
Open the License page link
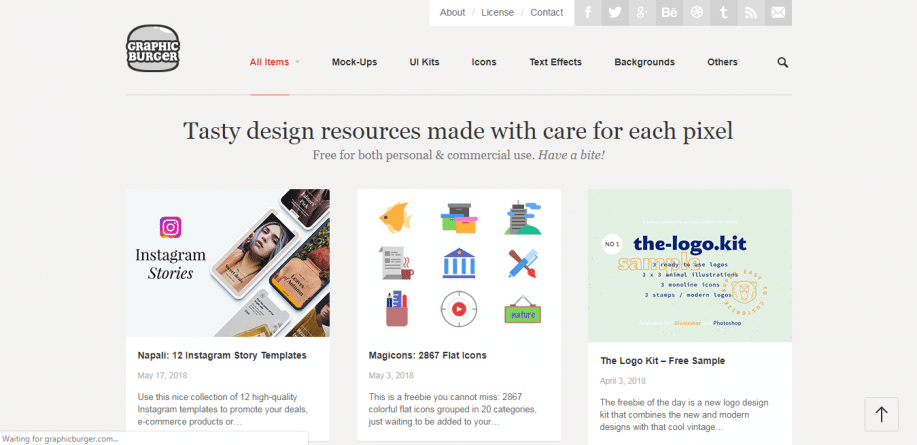[x=498, y=12]
